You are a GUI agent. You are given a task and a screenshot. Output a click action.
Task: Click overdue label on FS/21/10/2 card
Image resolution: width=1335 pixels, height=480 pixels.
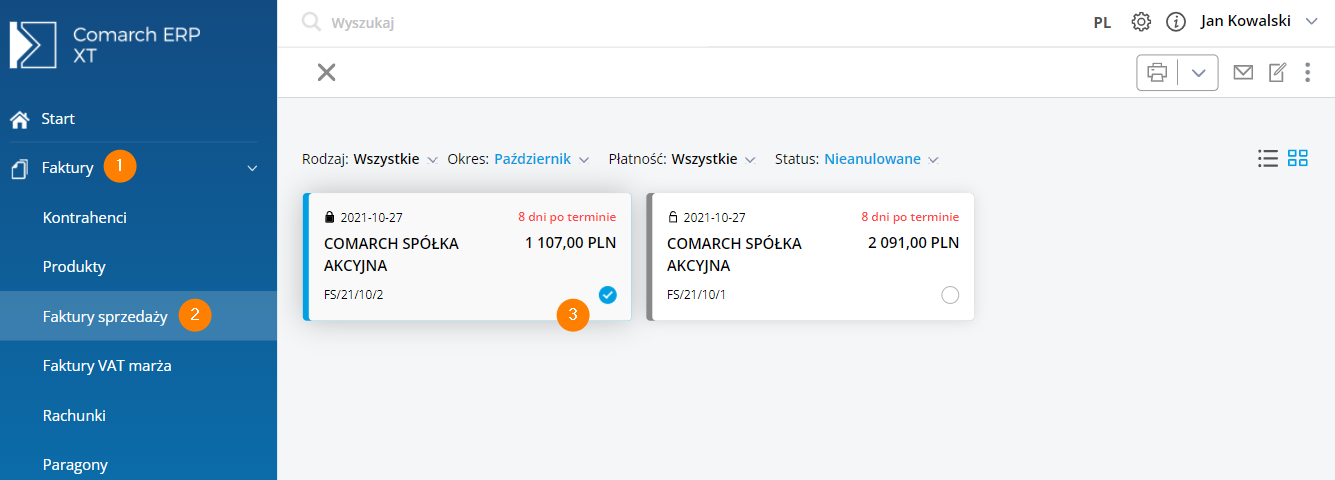click(x=567, y=217)
